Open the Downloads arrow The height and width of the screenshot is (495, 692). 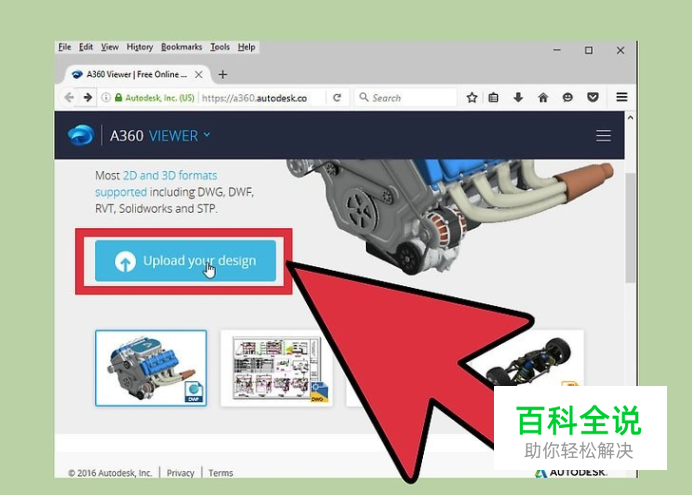519,98
